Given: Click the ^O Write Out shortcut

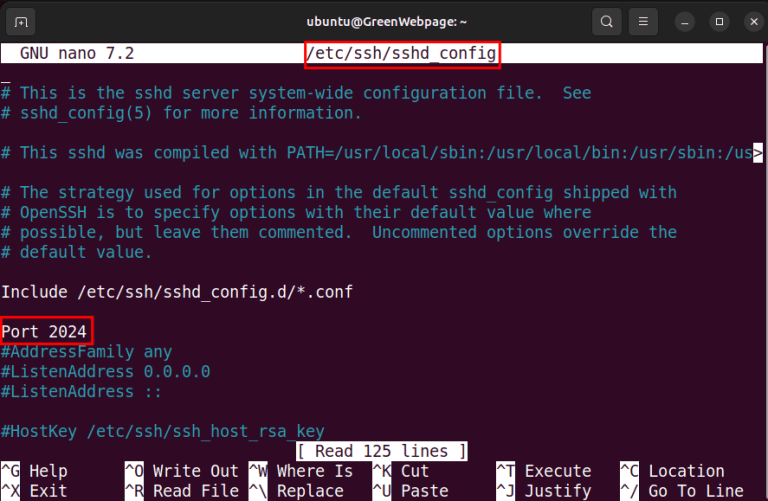Looking at the screenshot, I should (182, 471).
